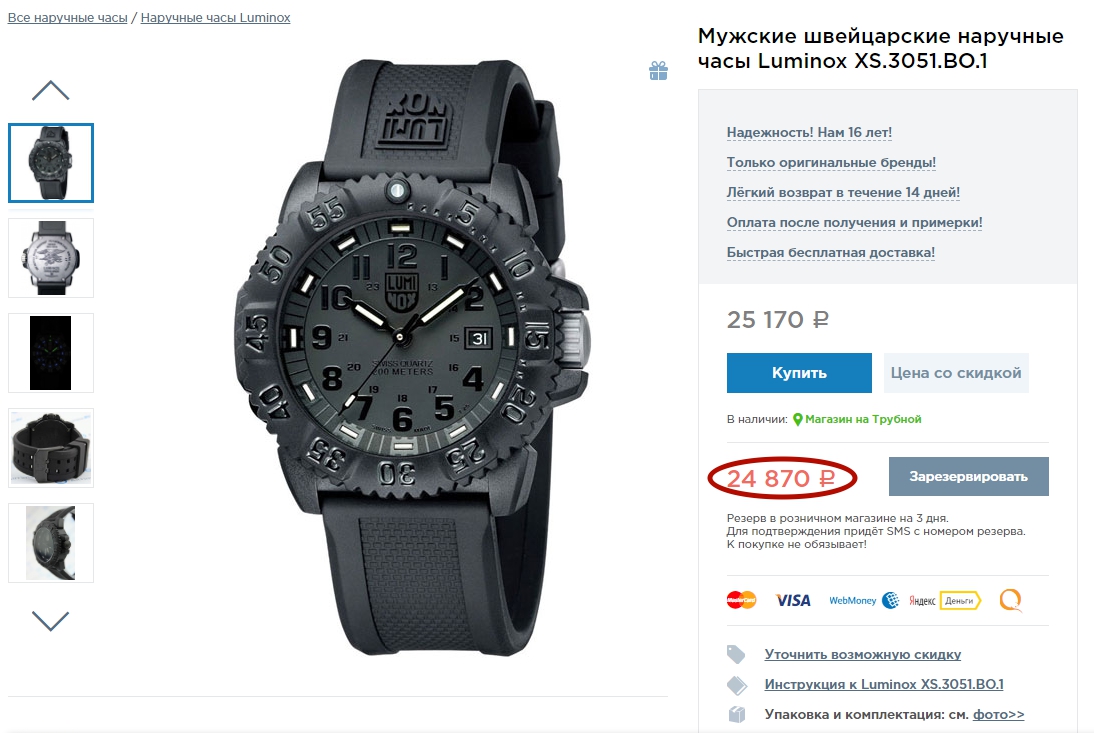Go to Наручные часы Luminox breadcrumb
This screenshot has height=733, width=1094.
pyautogui.click(x=215, y=18)
